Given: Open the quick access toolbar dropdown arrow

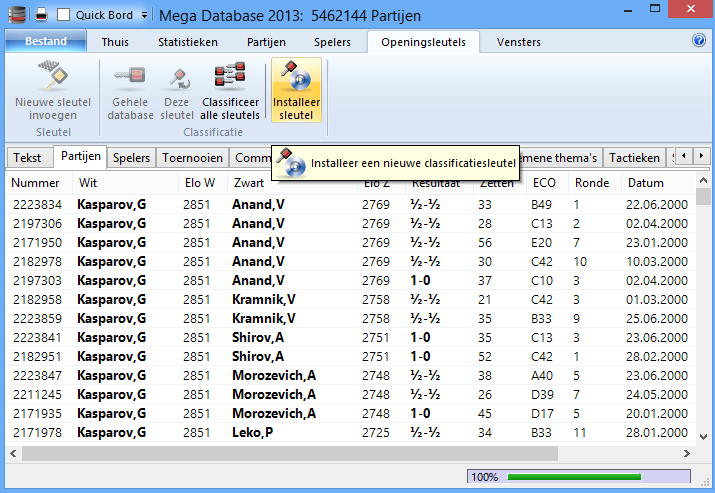Looking at the screenshot, I should [144, 16].
